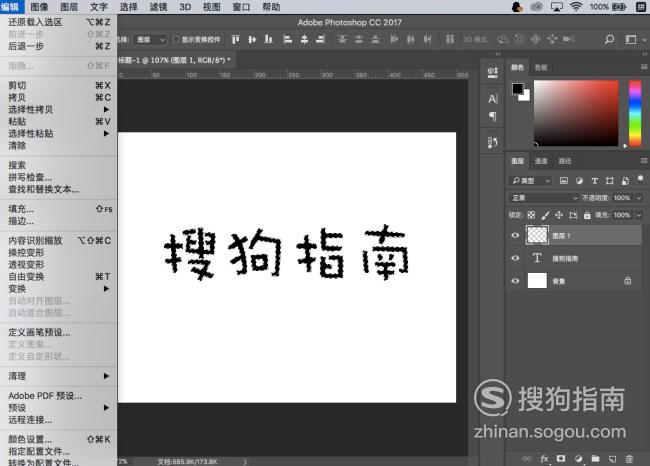The width and height of the screenshot is (650, 466).
Task: Toggle the show transform controls checkbox
Action: [x=176, y=39]
